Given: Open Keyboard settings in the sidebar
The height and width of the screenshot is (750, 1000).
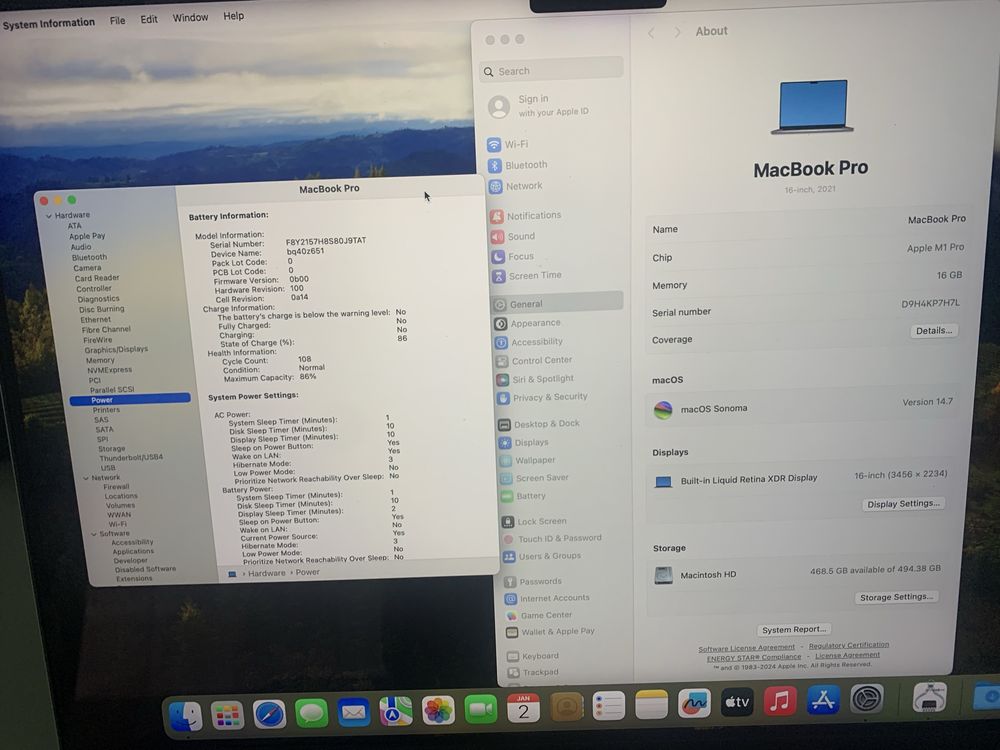Looking at the screenshot, I should pos(533,656).
